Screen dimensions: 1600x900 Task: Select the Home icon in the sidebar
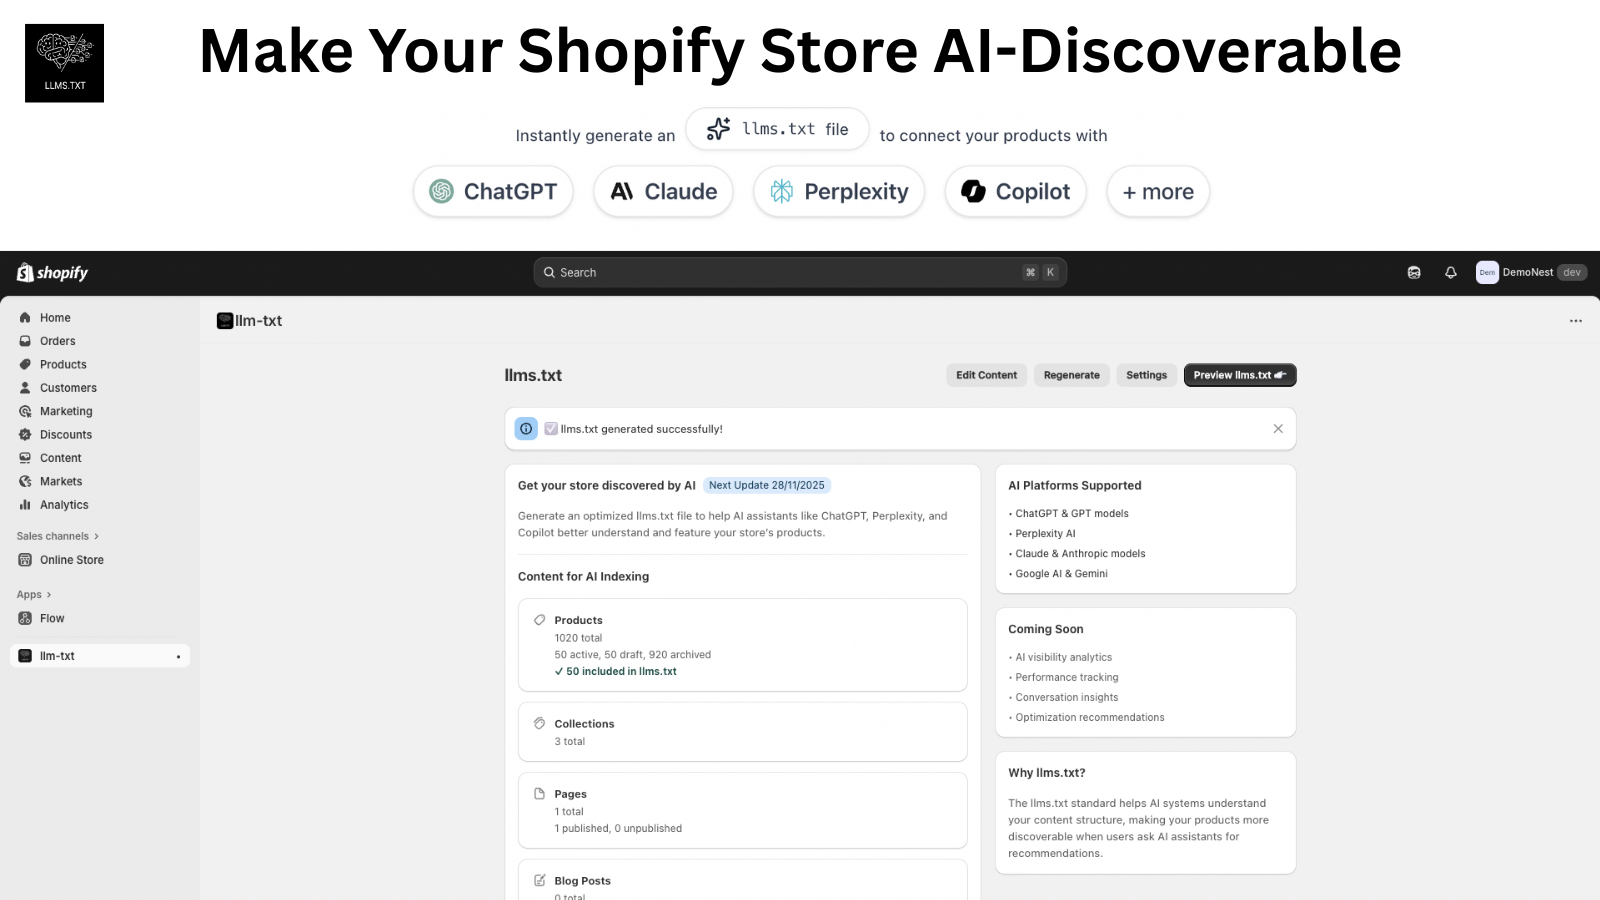[x=24, y=317]
